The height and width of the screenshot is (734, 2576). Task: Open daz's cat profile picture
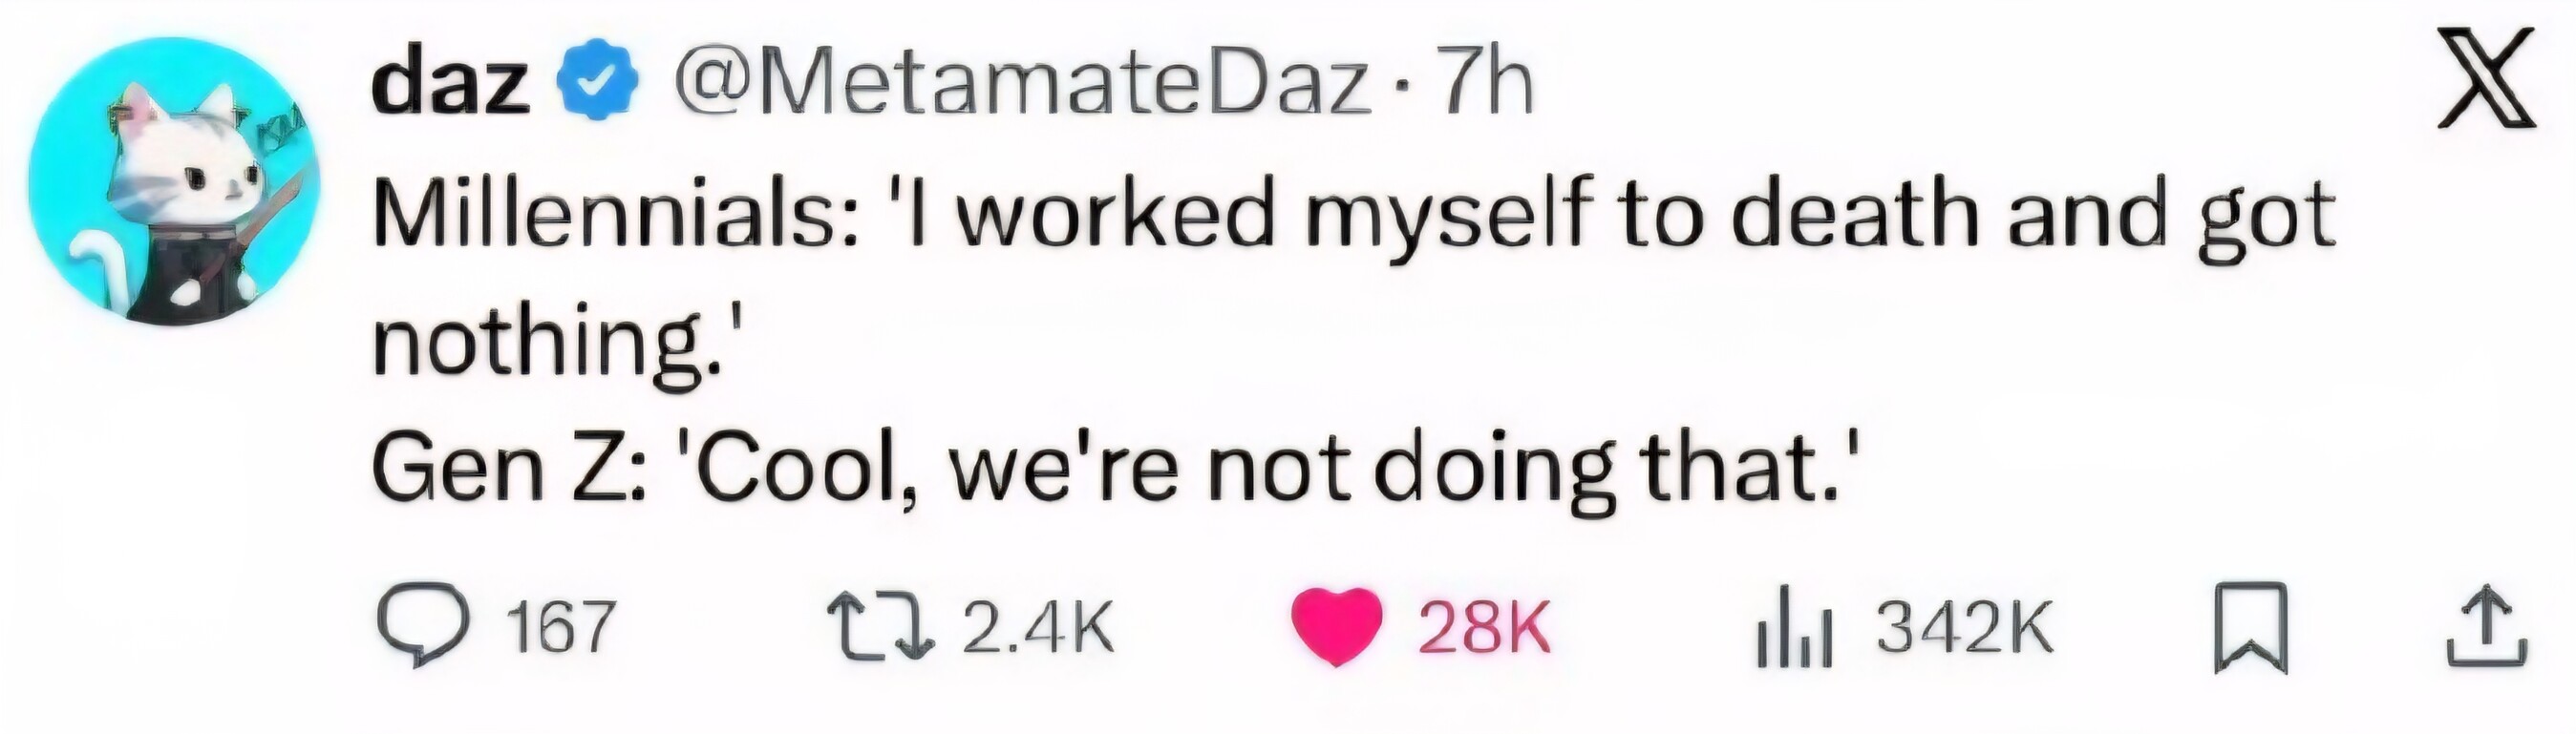click(x=173, y=182)
